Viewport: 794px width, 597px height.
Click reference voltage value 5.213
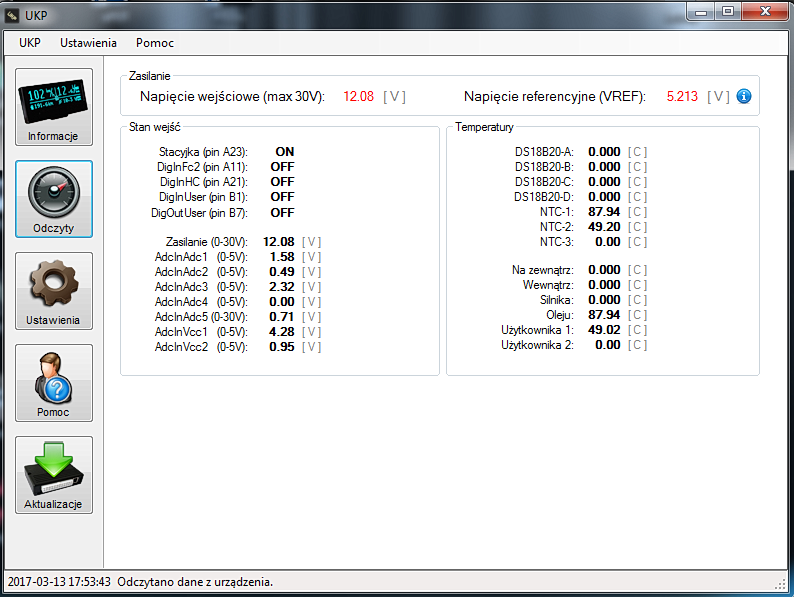tap(682, 96)
